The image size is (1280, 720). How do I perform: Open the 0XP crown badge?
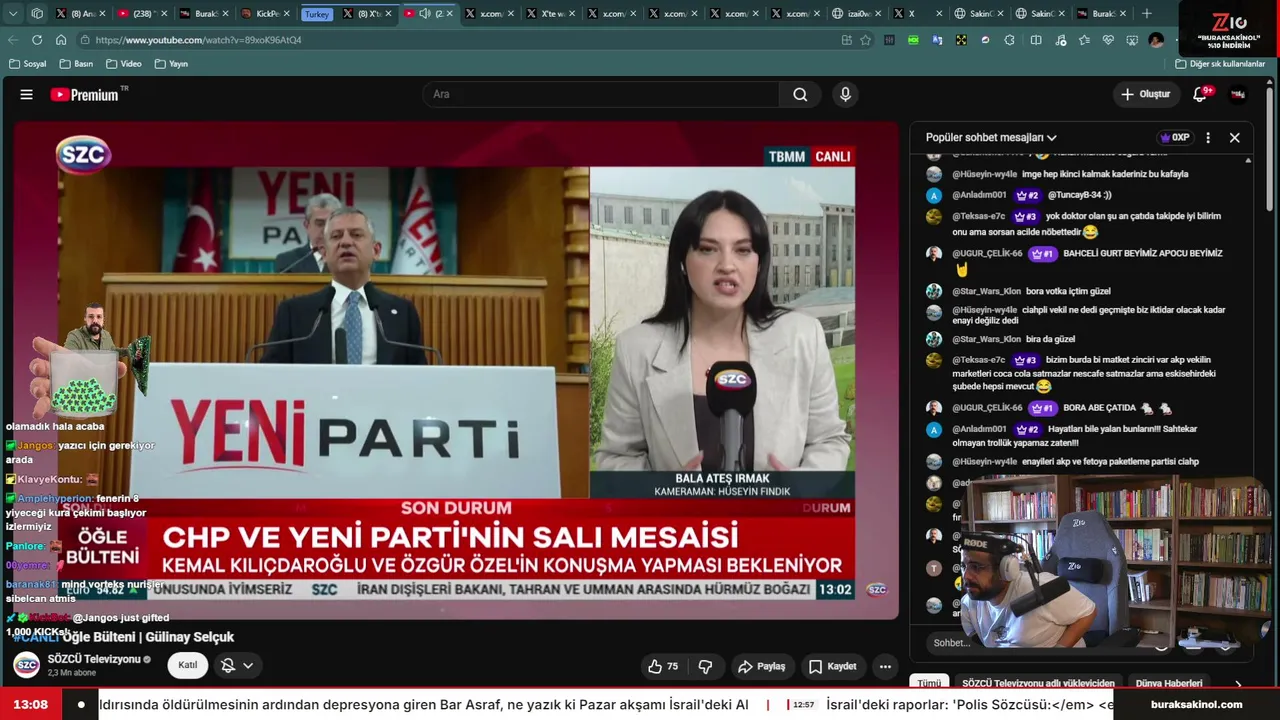click(1174, 138)
